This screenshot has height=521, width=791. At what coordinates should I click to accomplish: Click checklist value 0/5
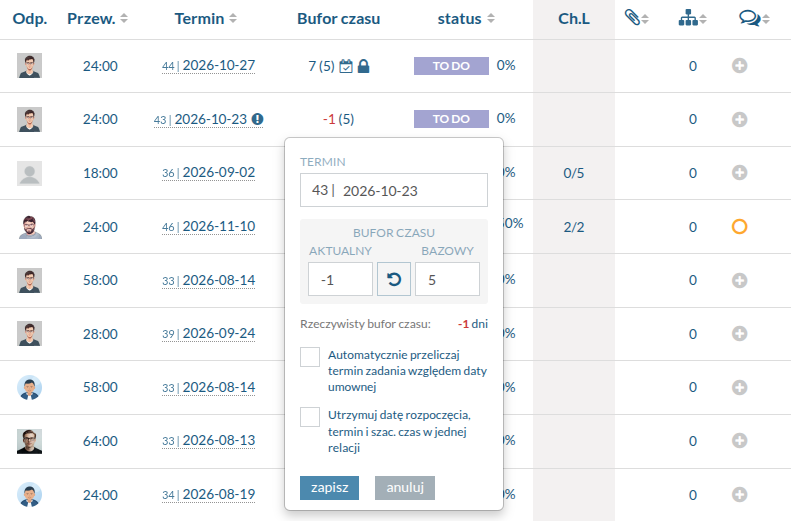[574, 173]
